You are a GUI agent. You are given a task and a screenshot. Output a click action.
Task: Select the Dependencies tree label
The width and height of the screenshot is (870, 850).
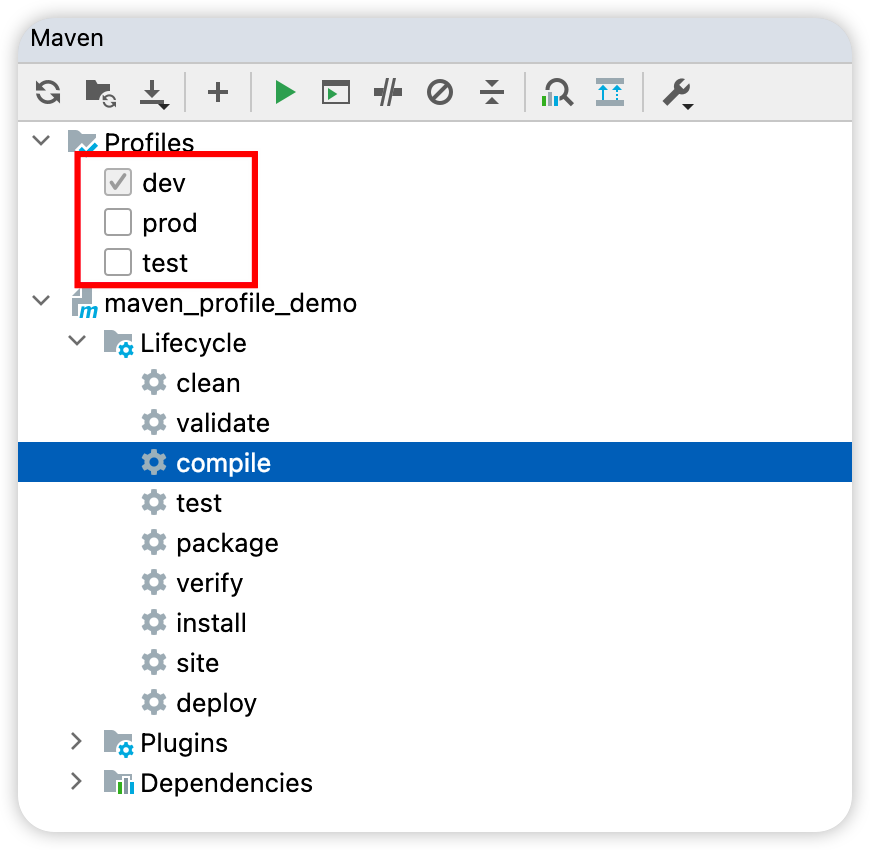(x=226, y=783)
